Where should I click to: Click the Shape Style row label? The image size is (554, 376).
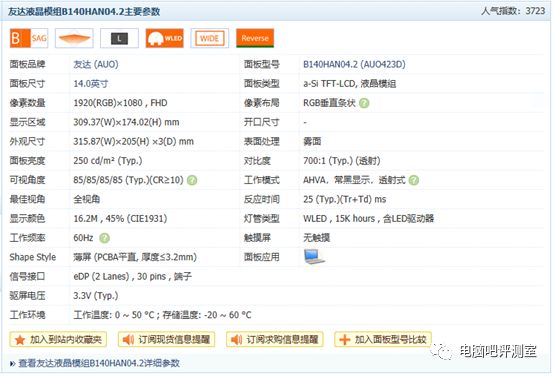33,257
